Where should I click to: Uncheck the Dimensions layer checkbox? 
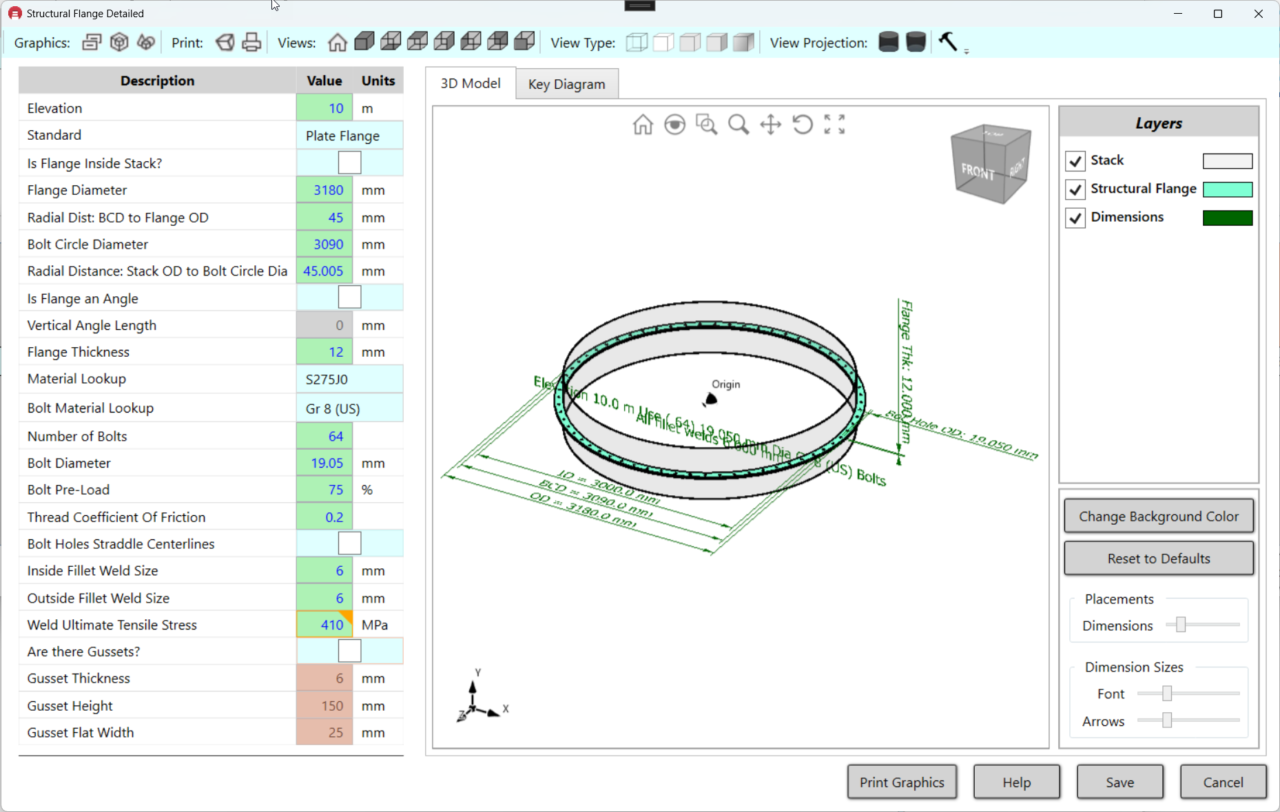tap(1075, 217)
